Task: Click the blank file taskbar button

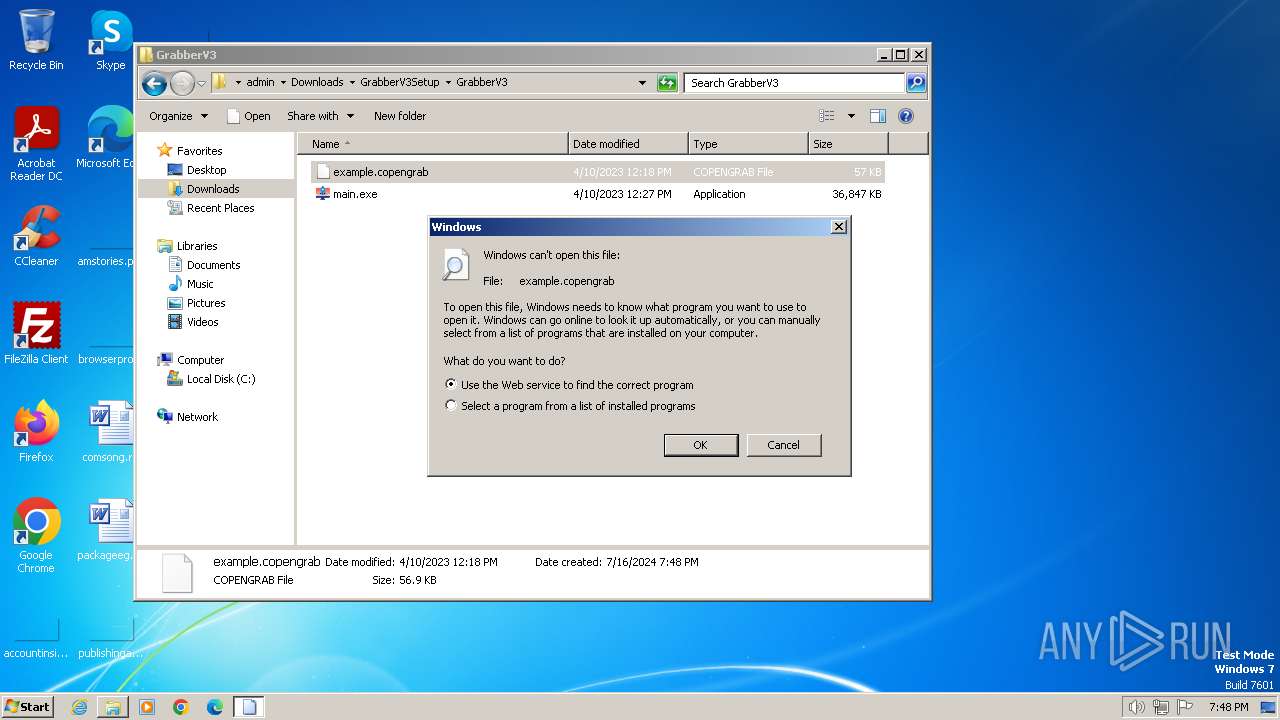Action: pos(249,707)
